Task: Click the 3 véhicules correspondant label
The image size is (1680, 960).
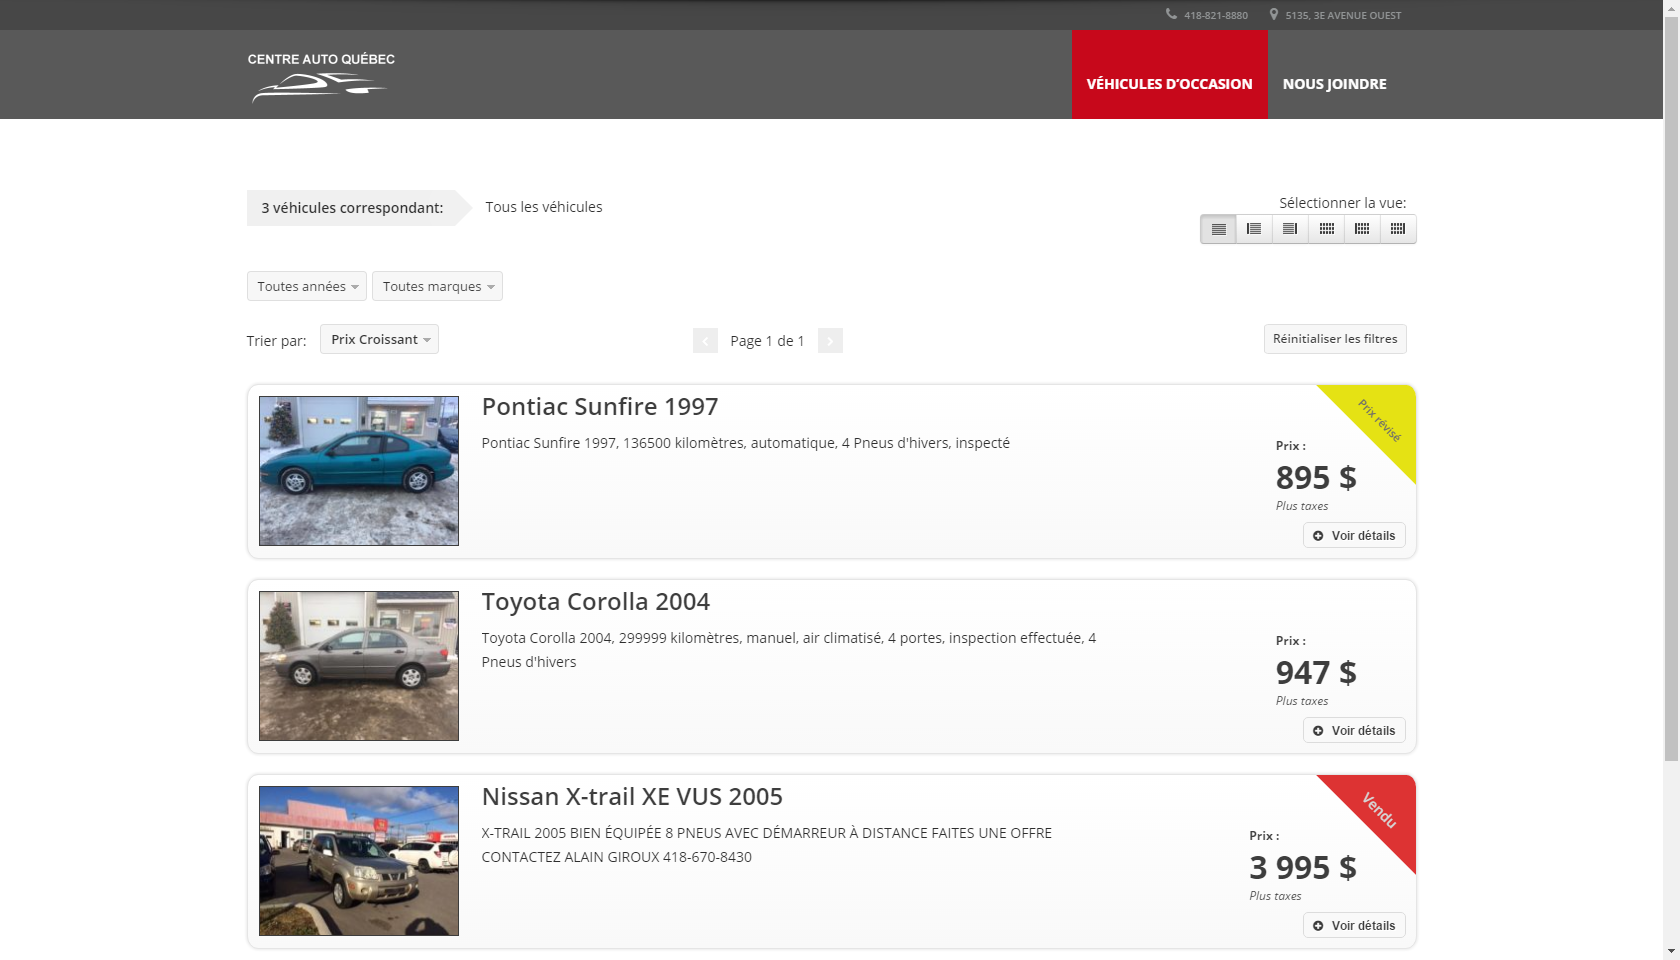Action: 352,208
